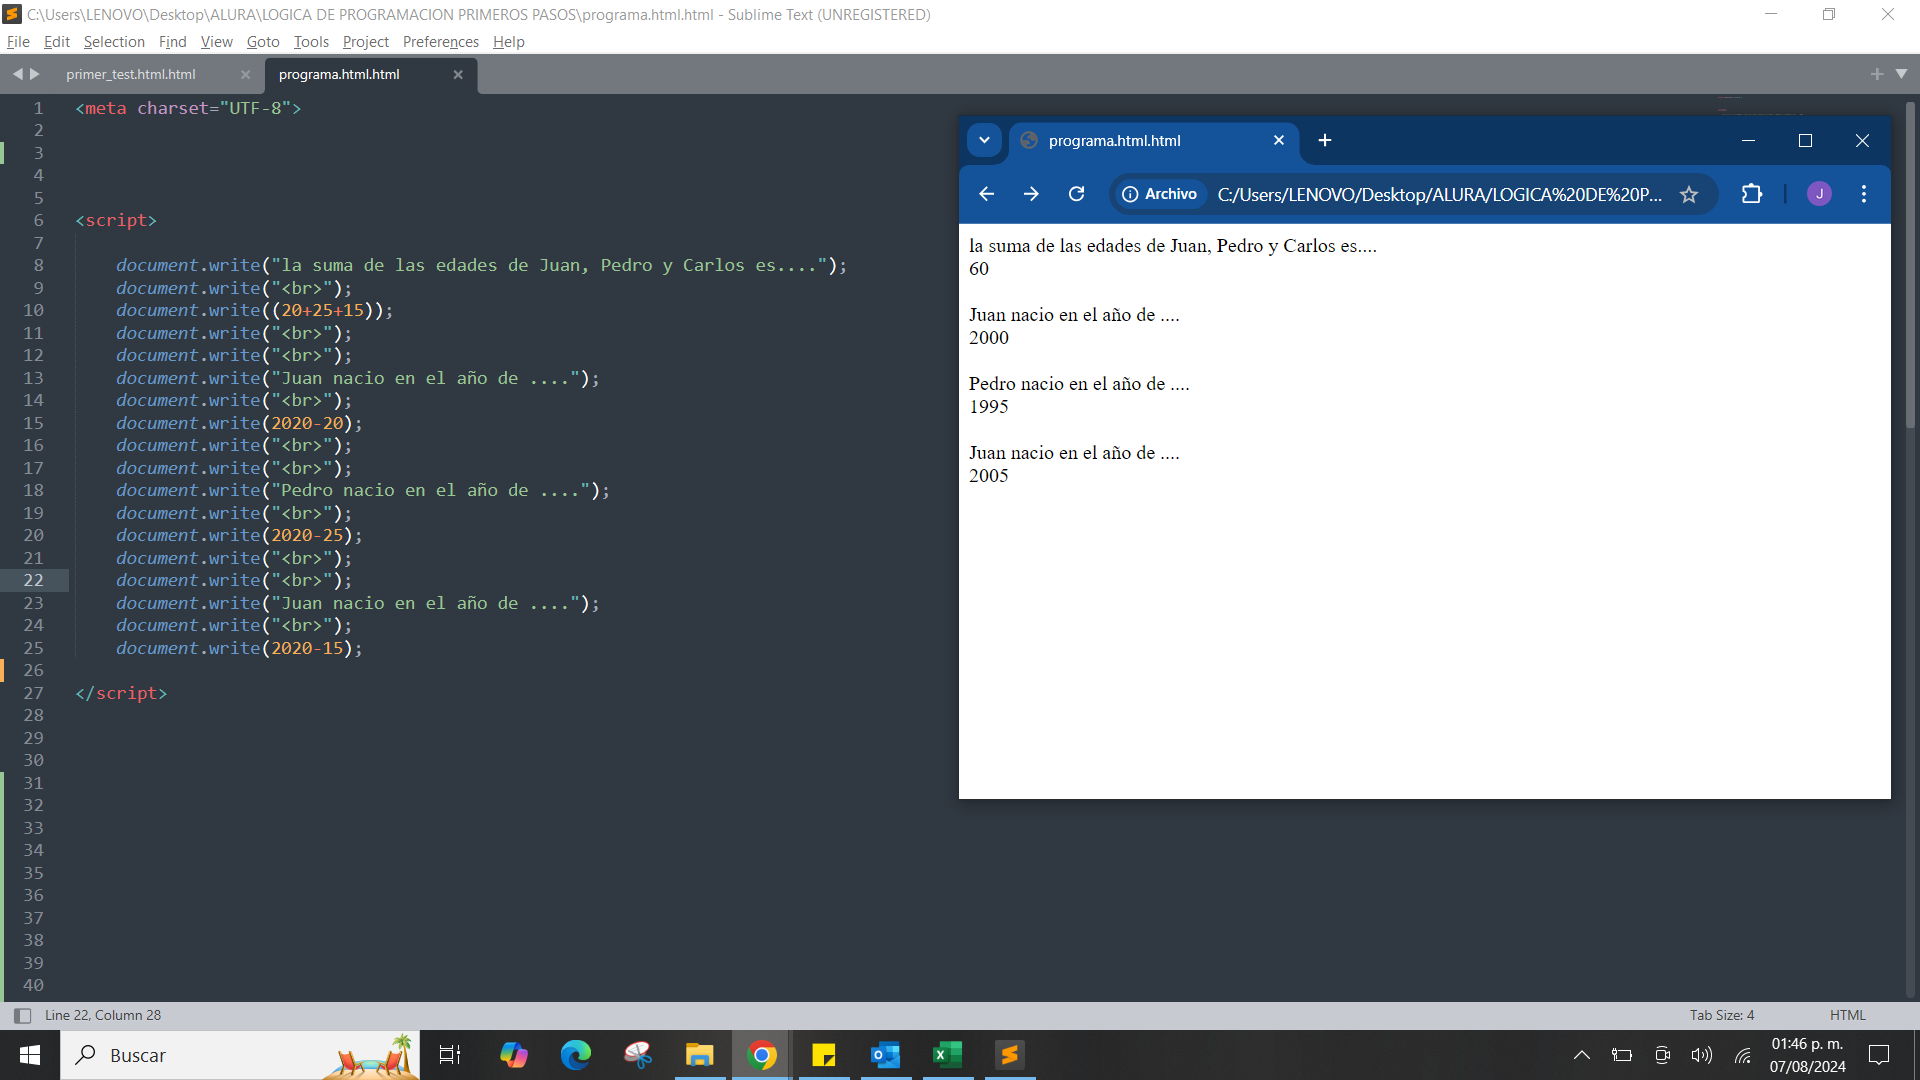
Task: Open Outlook from the taskbar
Action: 886,1055
